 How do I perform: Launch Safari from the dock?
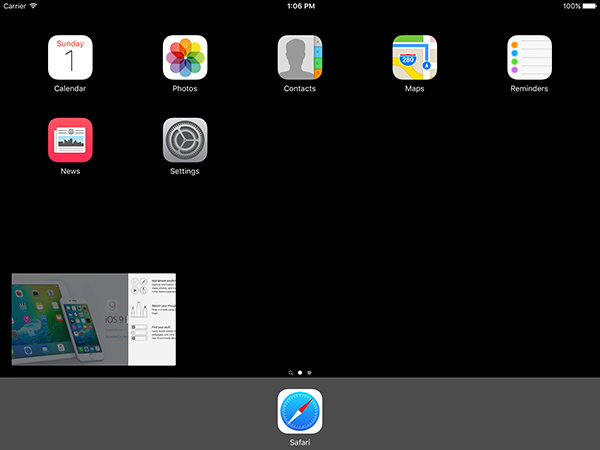[300, 411]
